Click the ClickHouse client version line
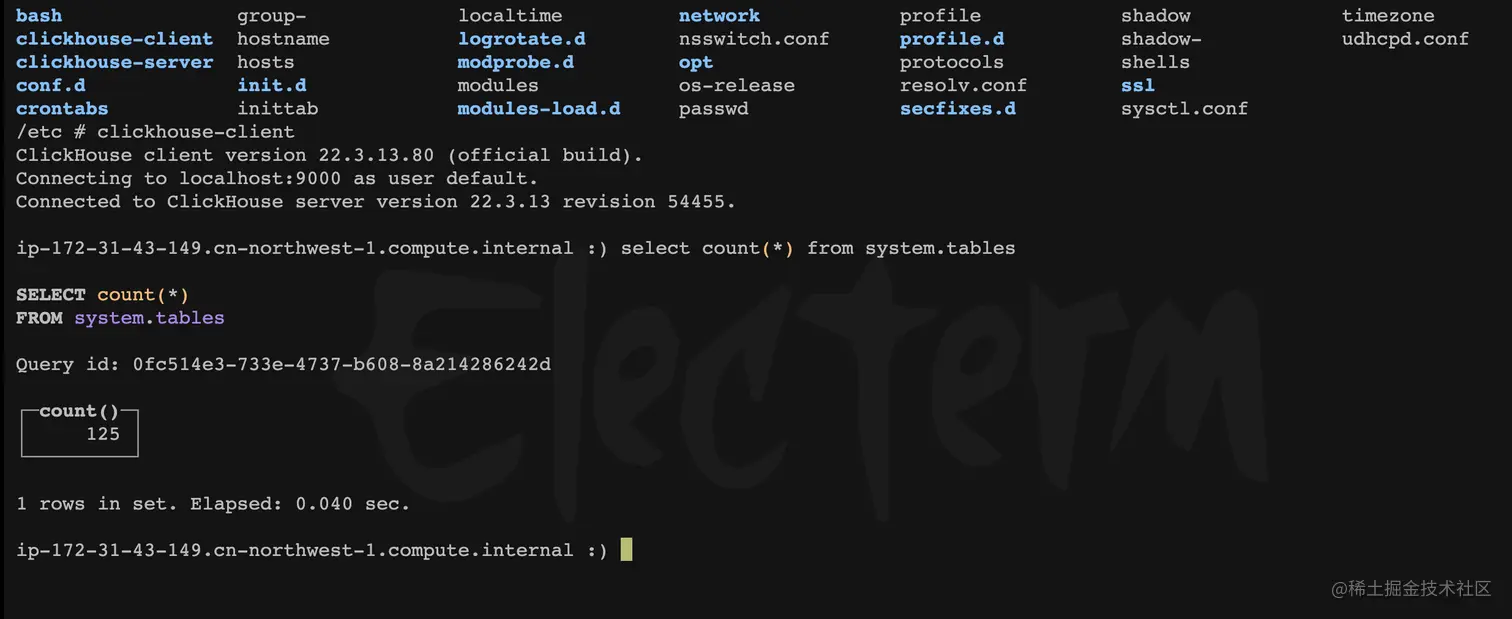1512x619 pixels. point(329,155)
